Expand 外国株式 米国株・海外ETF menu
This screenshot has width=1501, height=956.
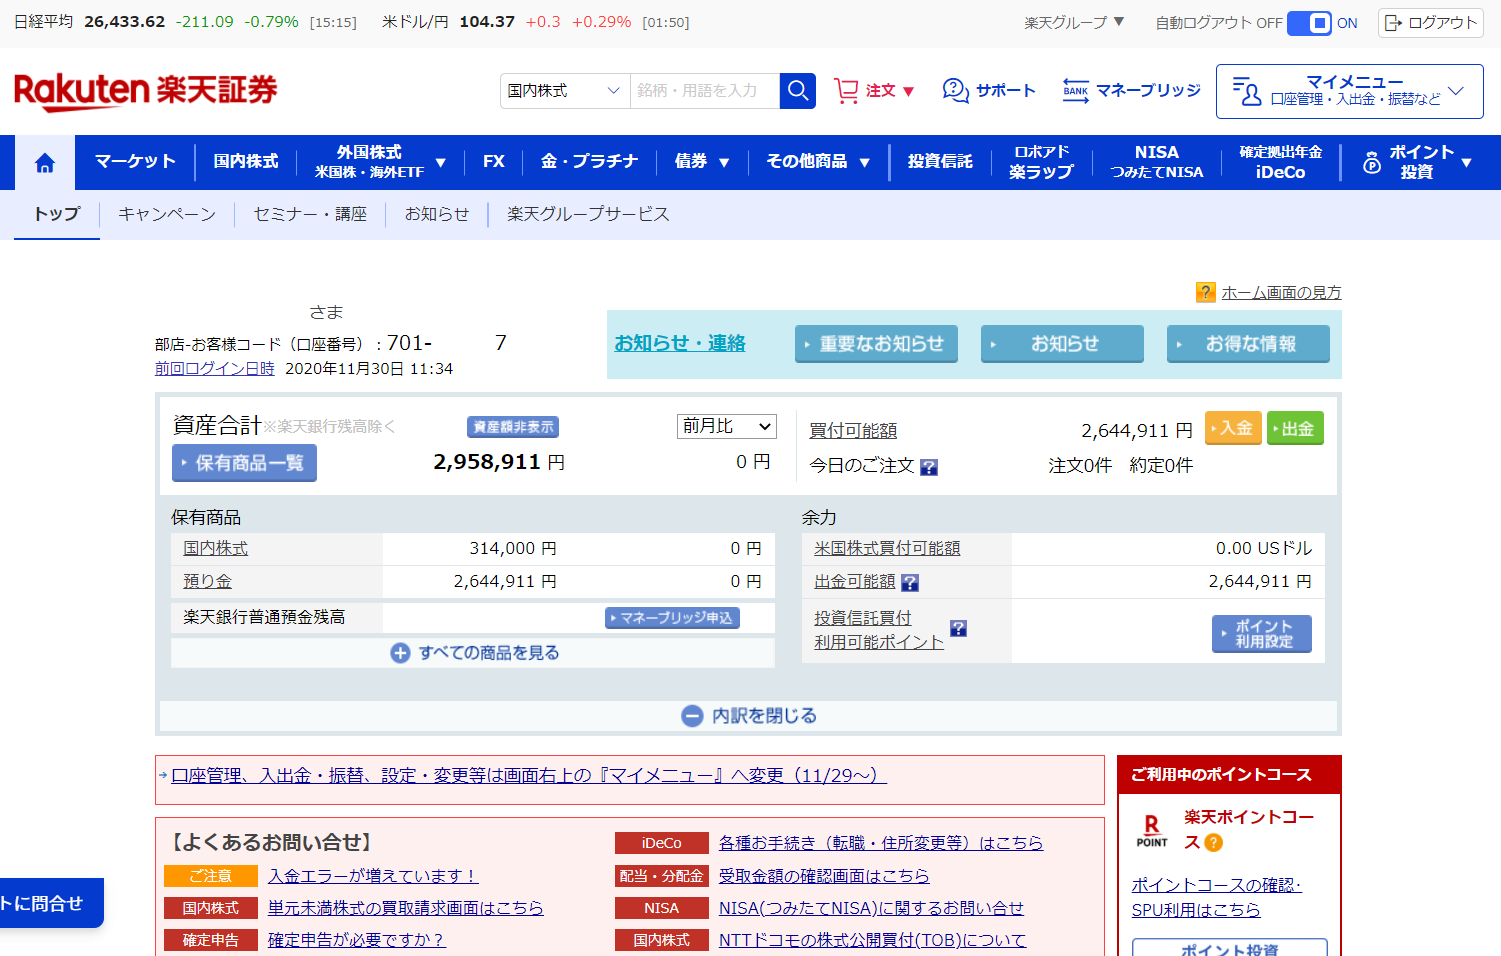pos(380,162)
